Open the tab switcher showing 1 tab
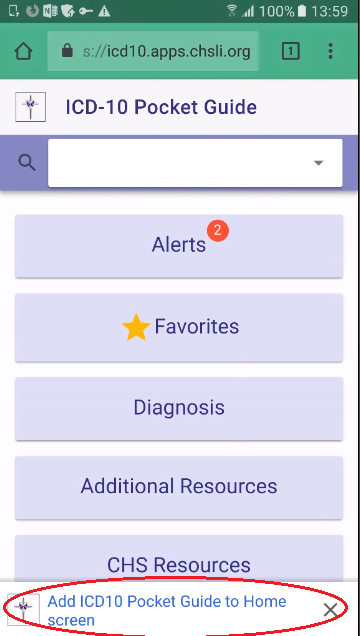360x636 pixels. 291,52
